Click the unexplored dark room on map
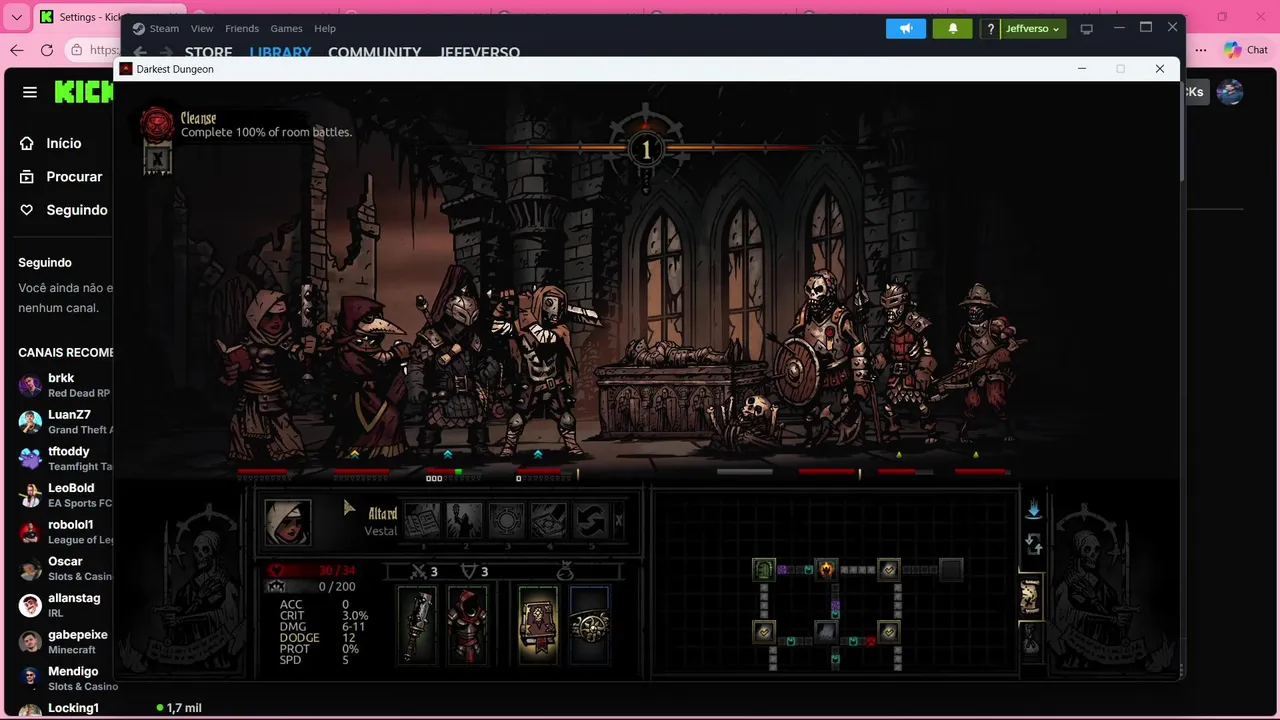1280x720 pixels. [x=951, y=570]
